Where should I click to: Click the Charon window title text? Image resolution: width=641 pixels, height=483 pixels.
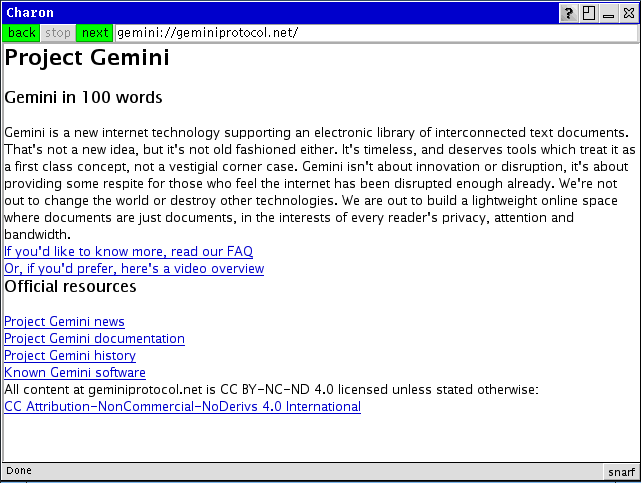[x=30, y=13]
